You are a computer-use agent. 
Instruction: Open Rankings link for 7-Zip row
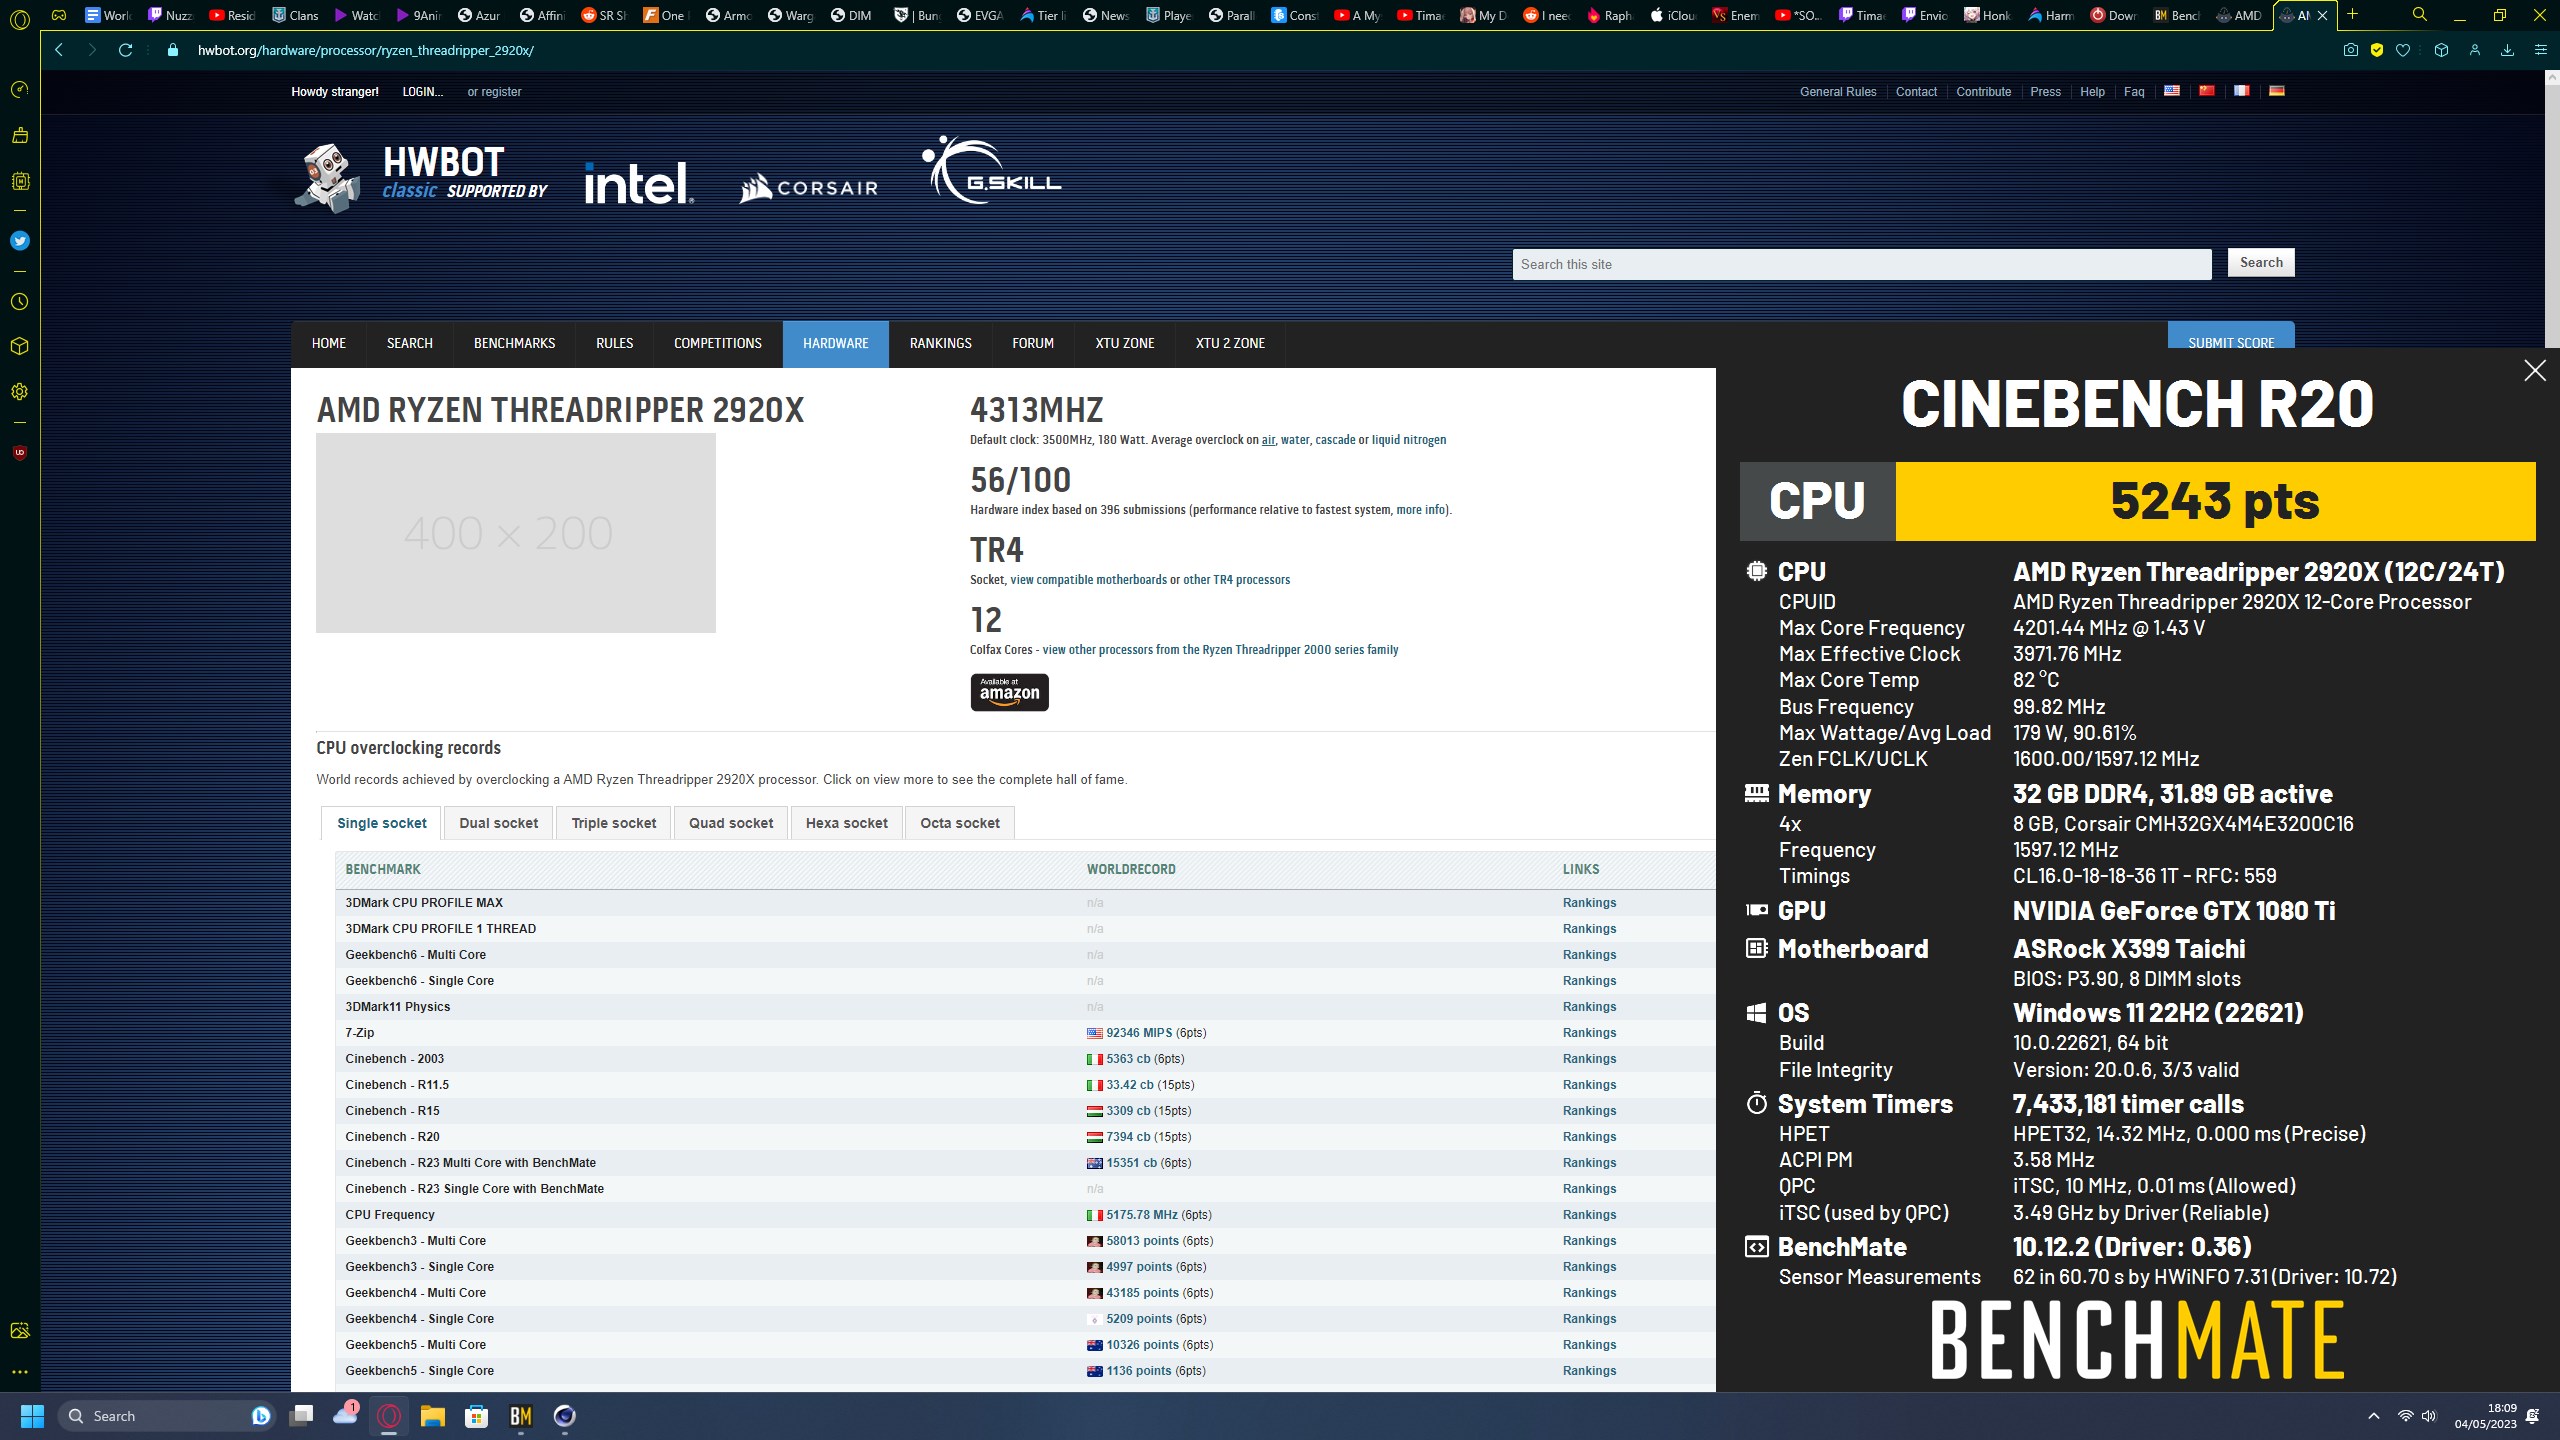[x=1589, y=1033]
